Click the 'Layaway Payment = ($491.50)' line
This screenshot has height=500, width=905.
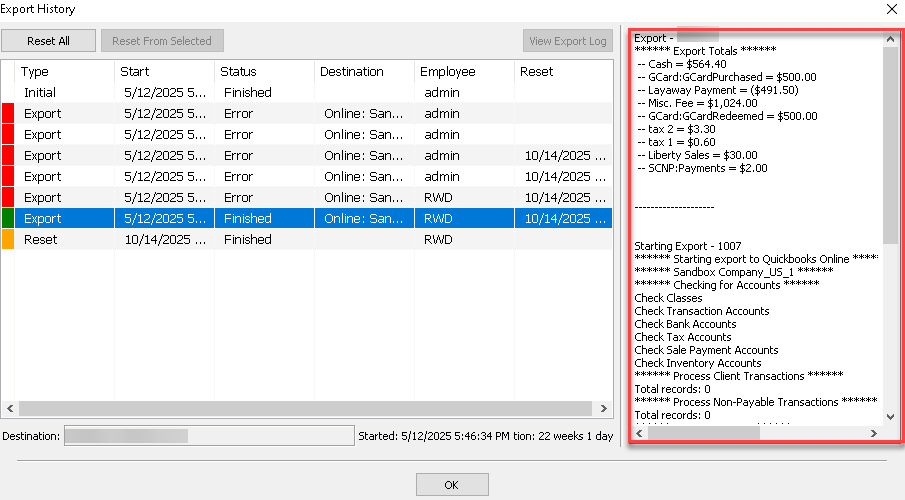718,90
